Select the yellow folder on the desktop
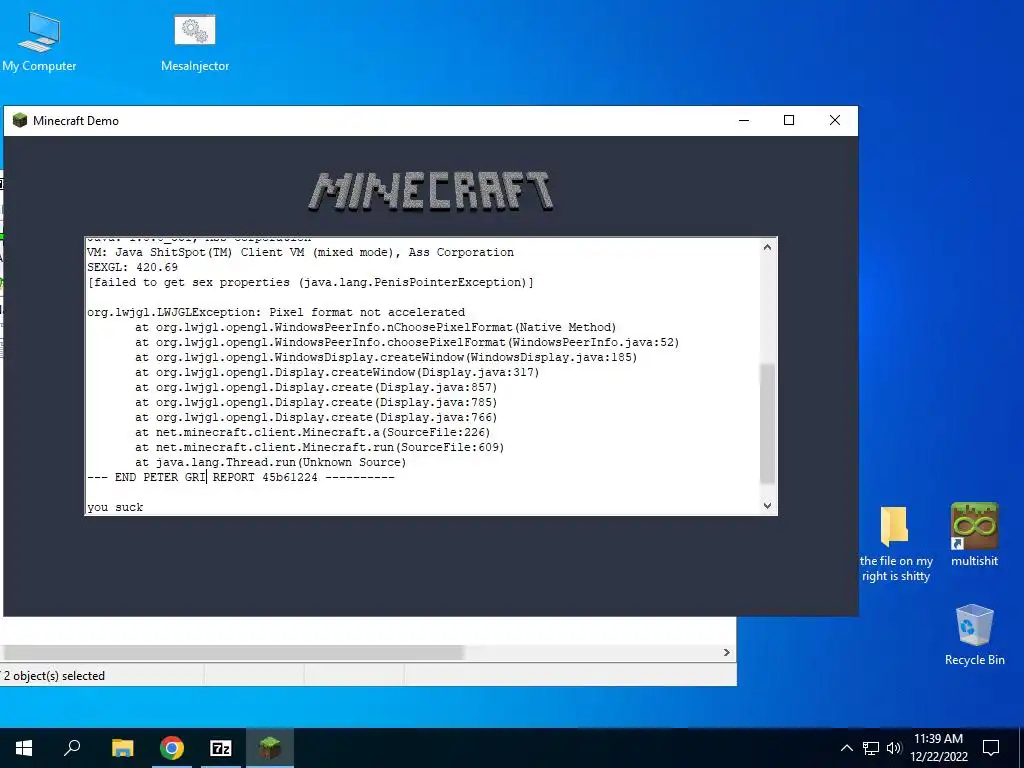 click(x=895, y=542)
